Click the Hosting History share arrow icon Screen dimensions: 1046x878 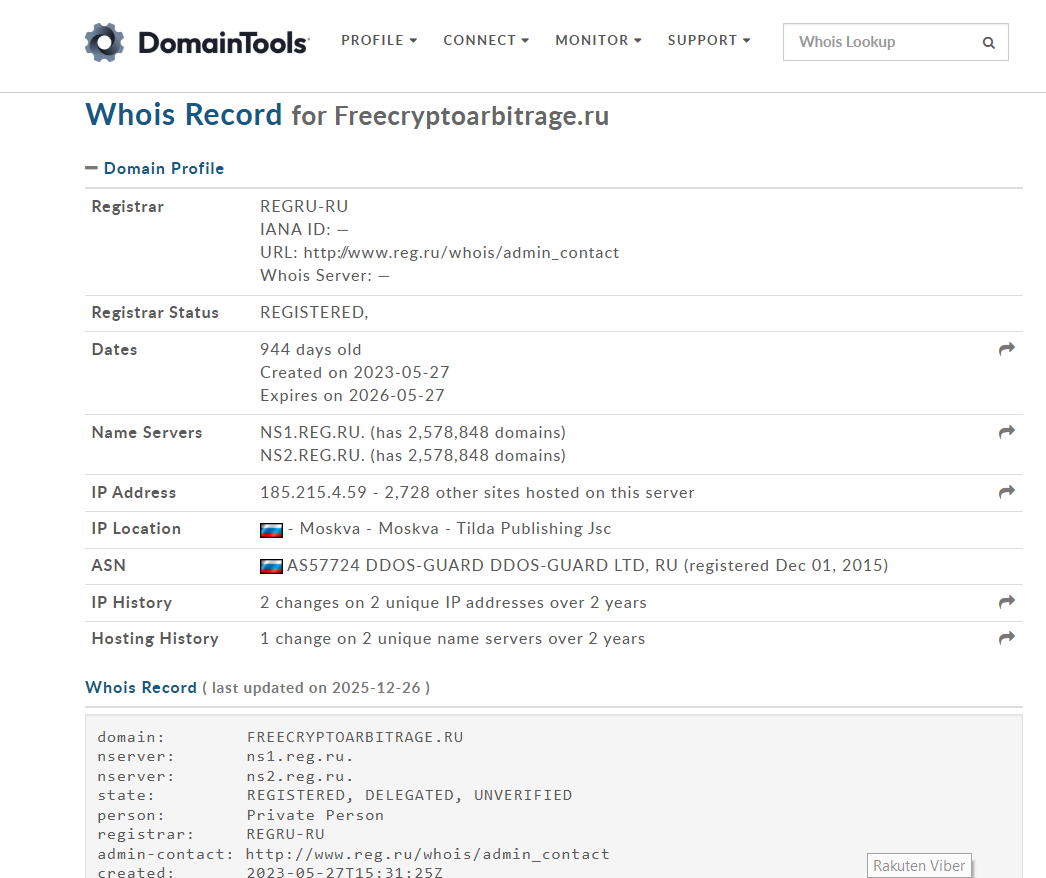[1007, 637]
